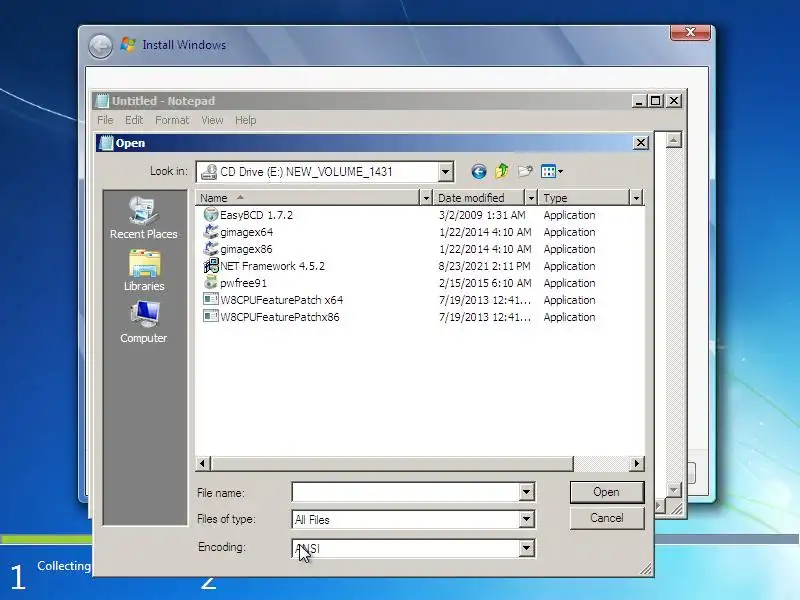
Task: Click the CD drive icon in Look in box
Action: click(x=209, y=172)
